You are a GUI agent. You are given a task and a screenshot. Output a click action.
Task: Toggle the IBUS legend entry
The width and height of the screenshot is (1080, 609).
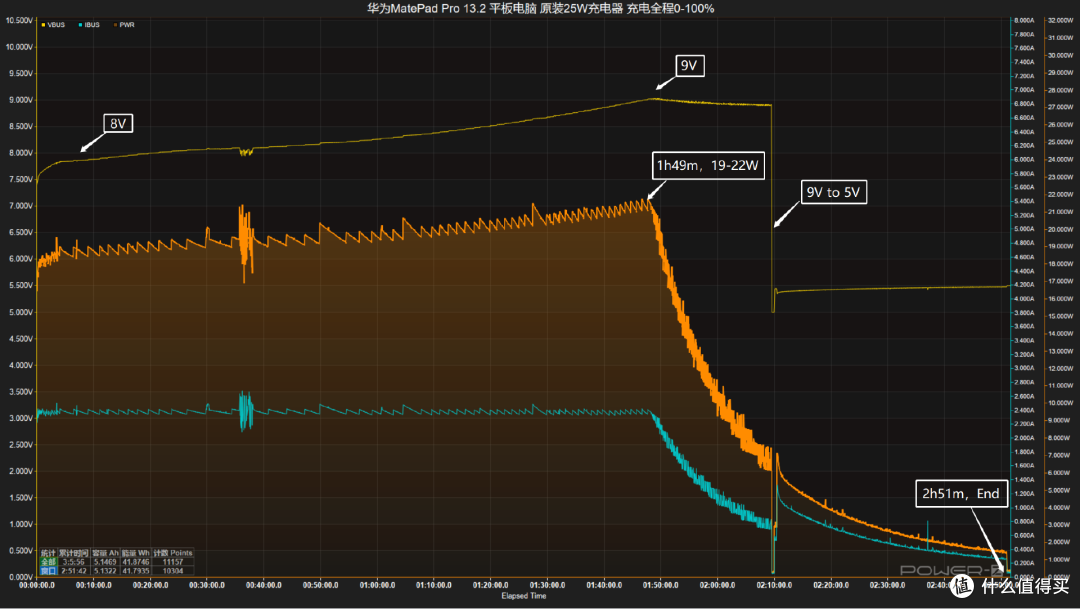coord(89,25)
